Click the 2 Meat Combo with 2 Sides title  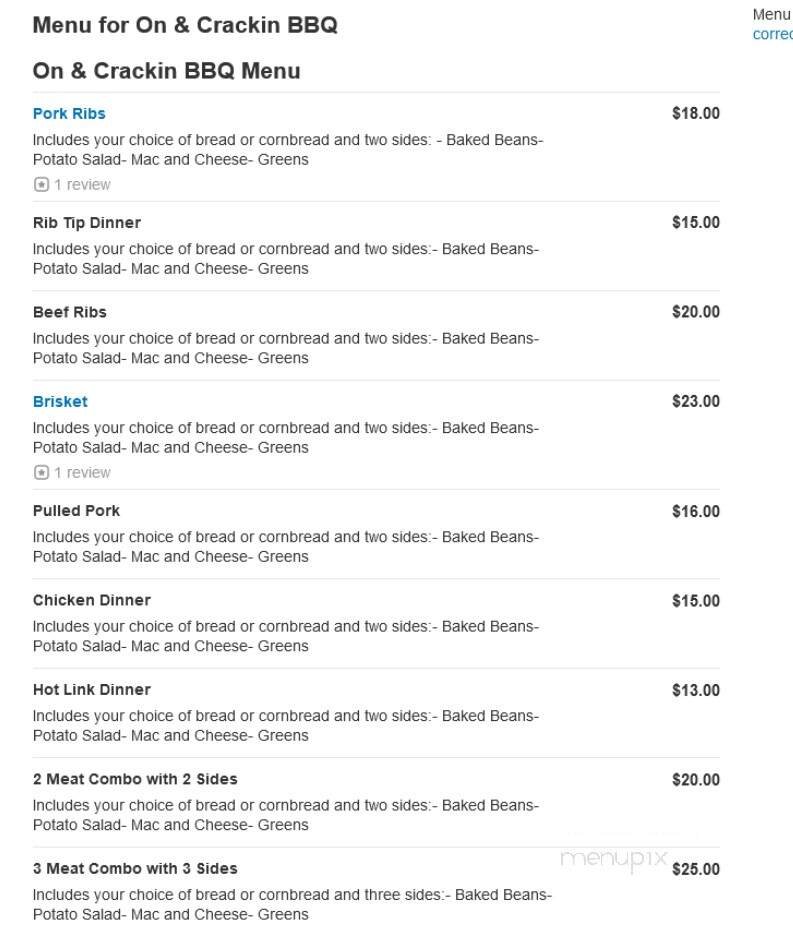[135, 779]
